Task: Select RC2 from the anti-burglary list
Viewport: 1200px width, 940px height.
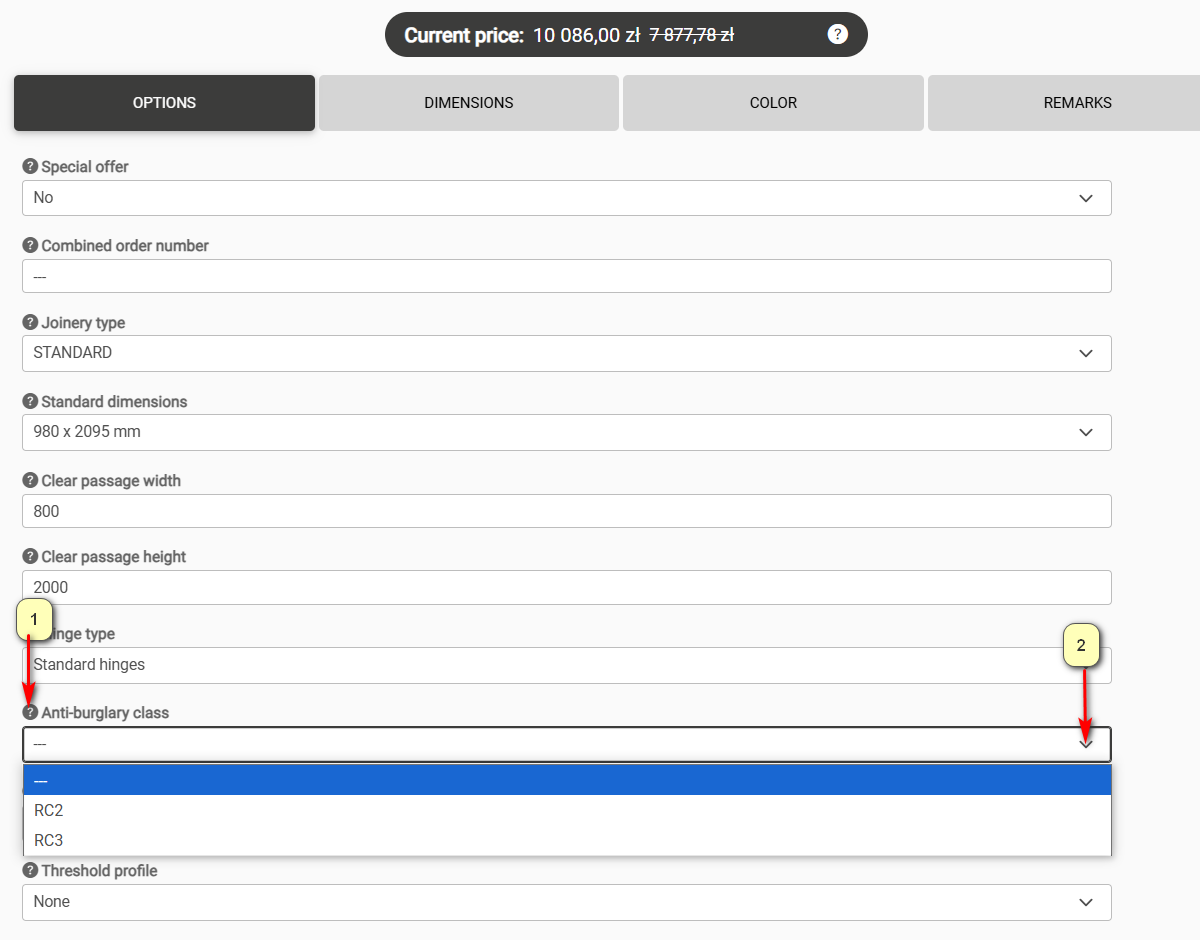Action: coord(49,810)
